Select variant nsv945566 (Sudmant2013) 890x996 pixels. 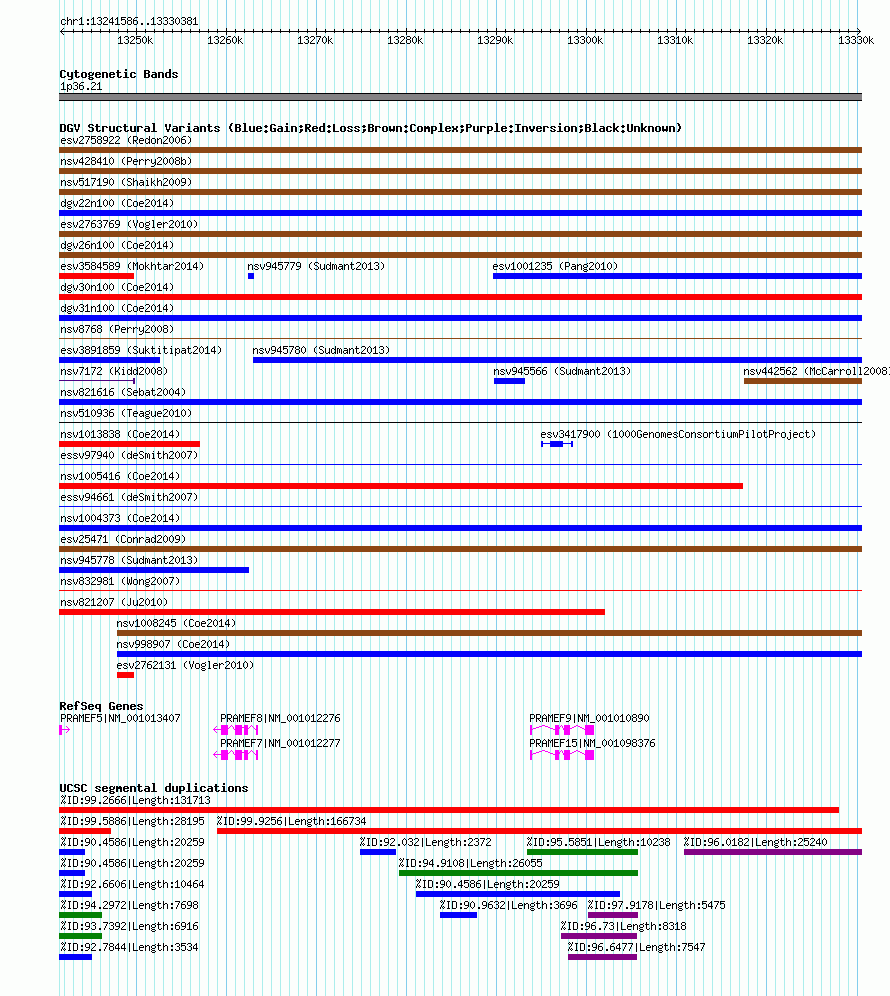(x=509, y=380)
